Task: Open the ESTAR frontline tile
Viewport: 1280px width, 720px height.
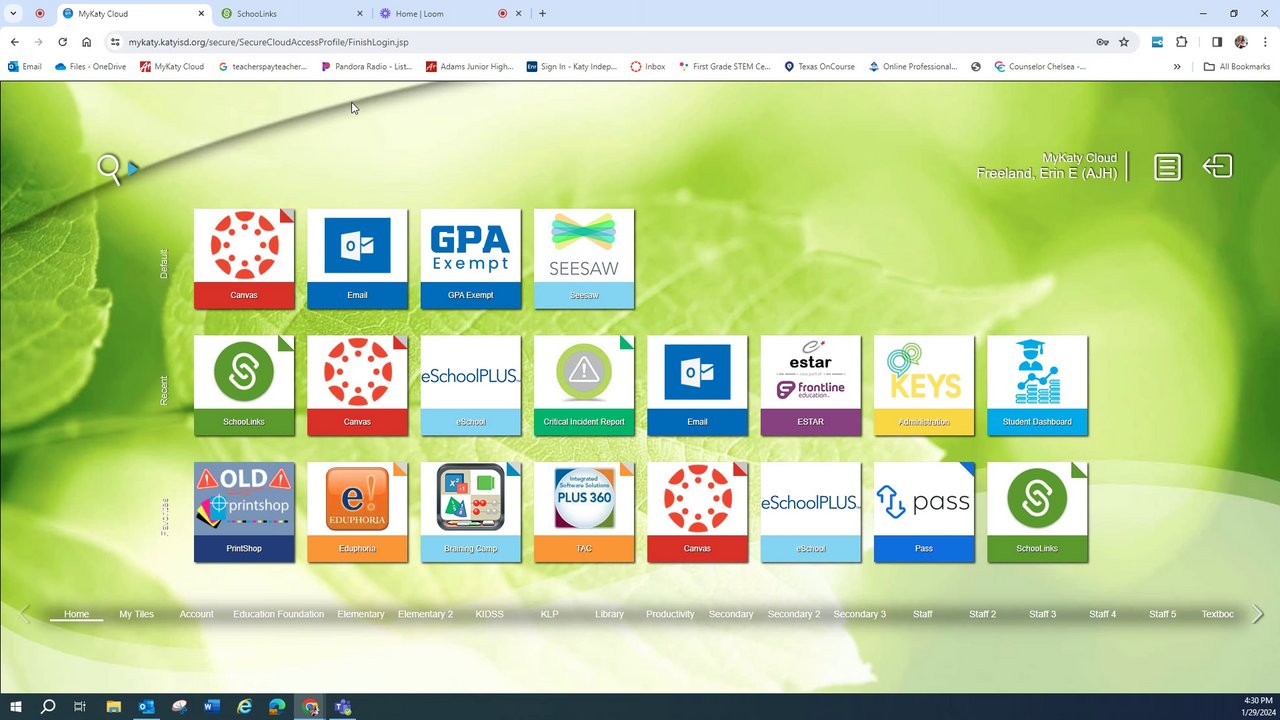Action: (x=811, y=385)
